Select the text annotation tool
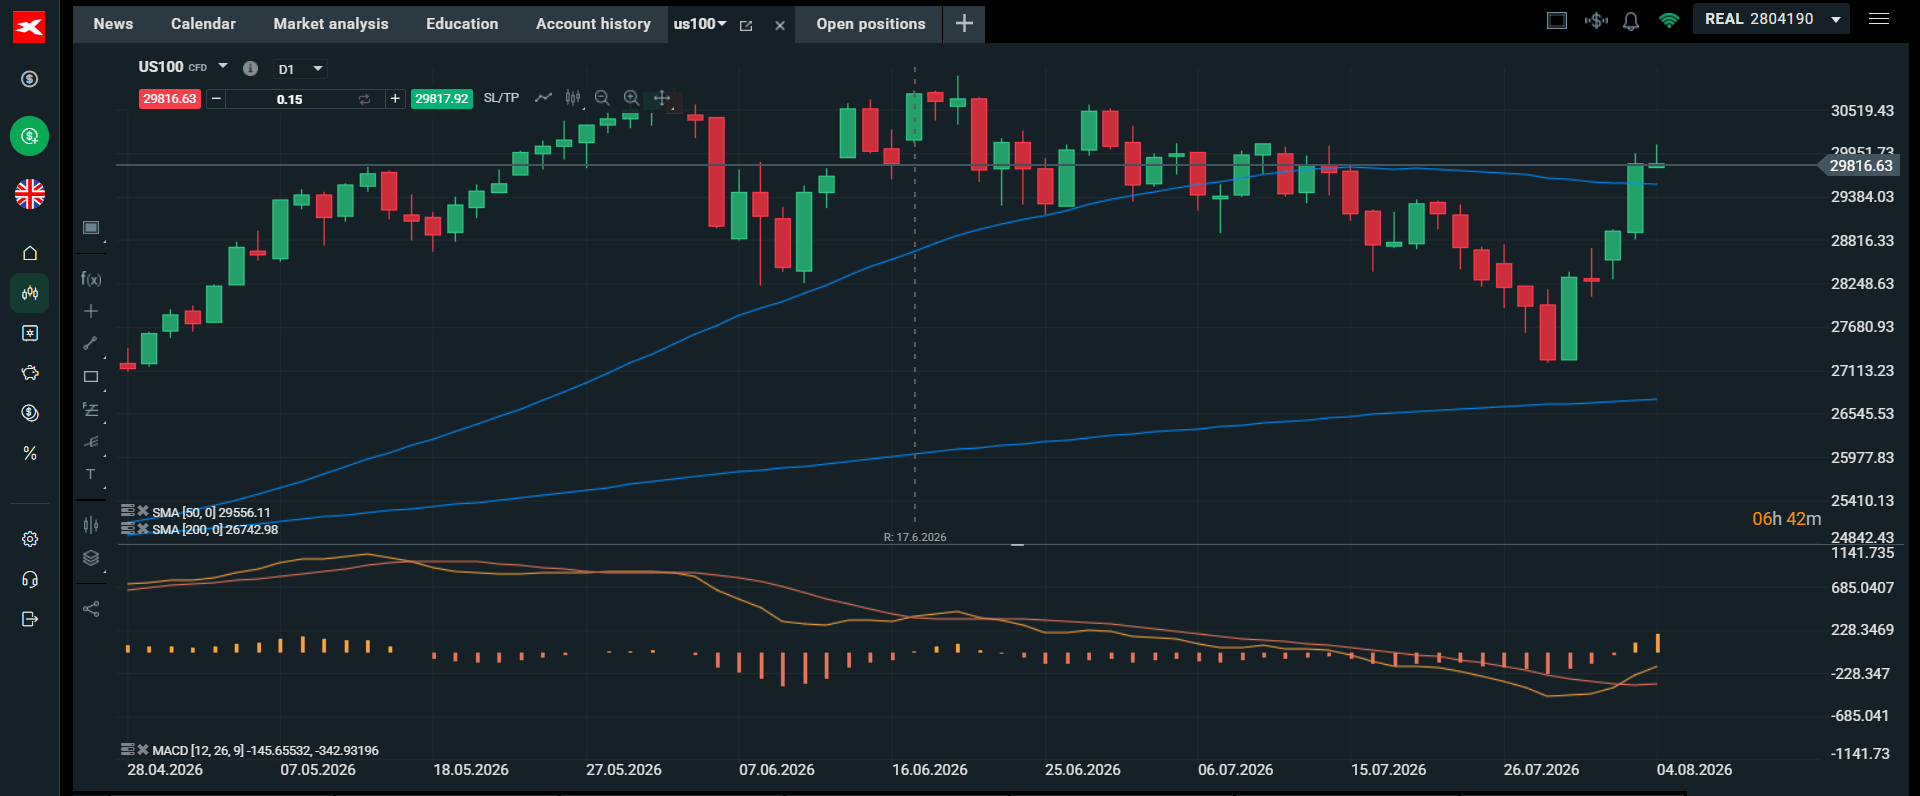The height and width of the screenshot is (796, 1920). (x=91, y=474)
